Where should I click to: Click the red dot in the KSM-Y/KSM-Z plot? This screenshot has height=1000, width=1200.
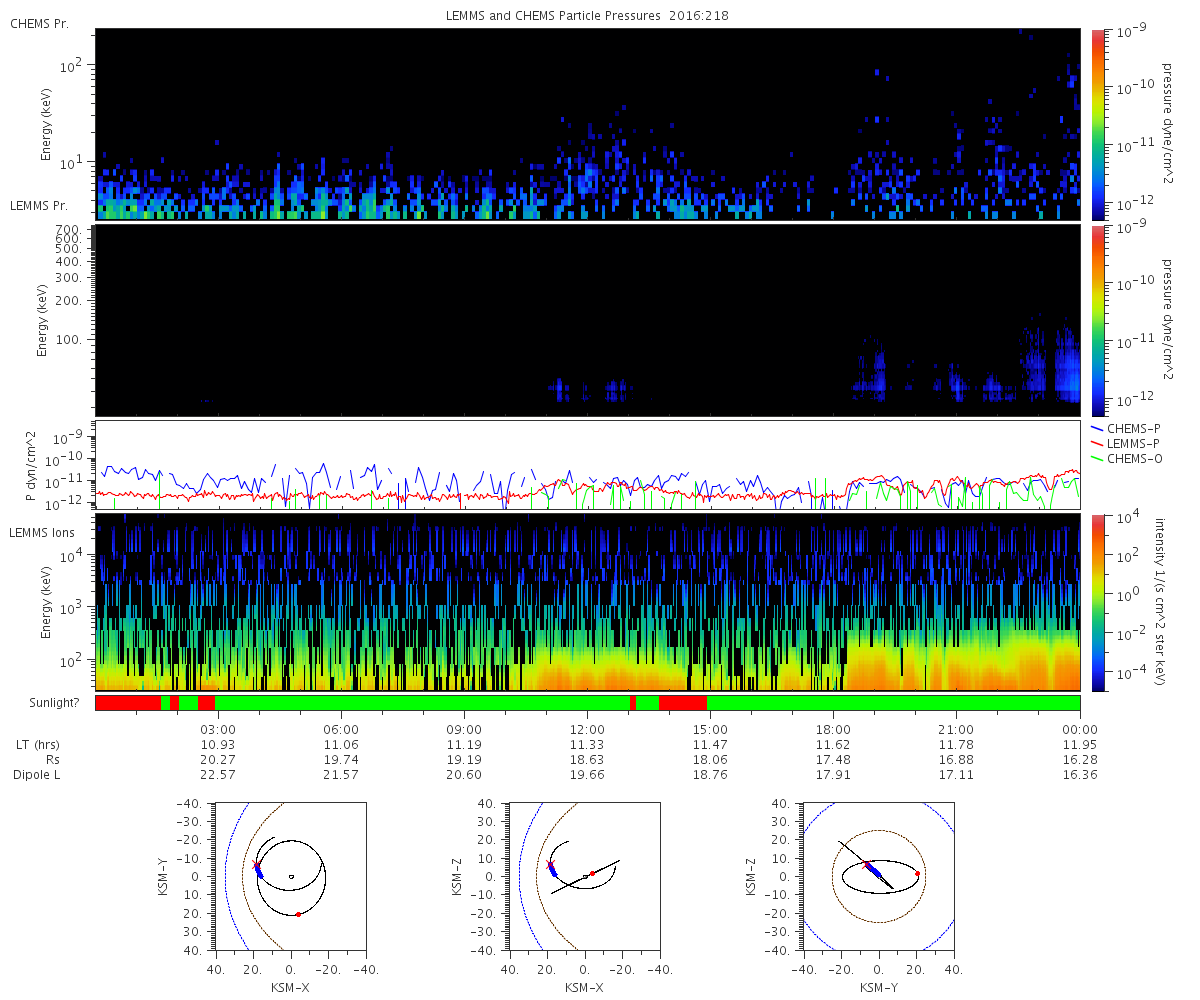point(917,874)
